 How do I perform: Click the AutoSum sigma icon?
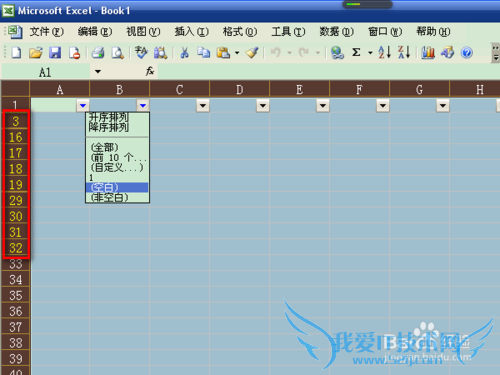(356, 53)
